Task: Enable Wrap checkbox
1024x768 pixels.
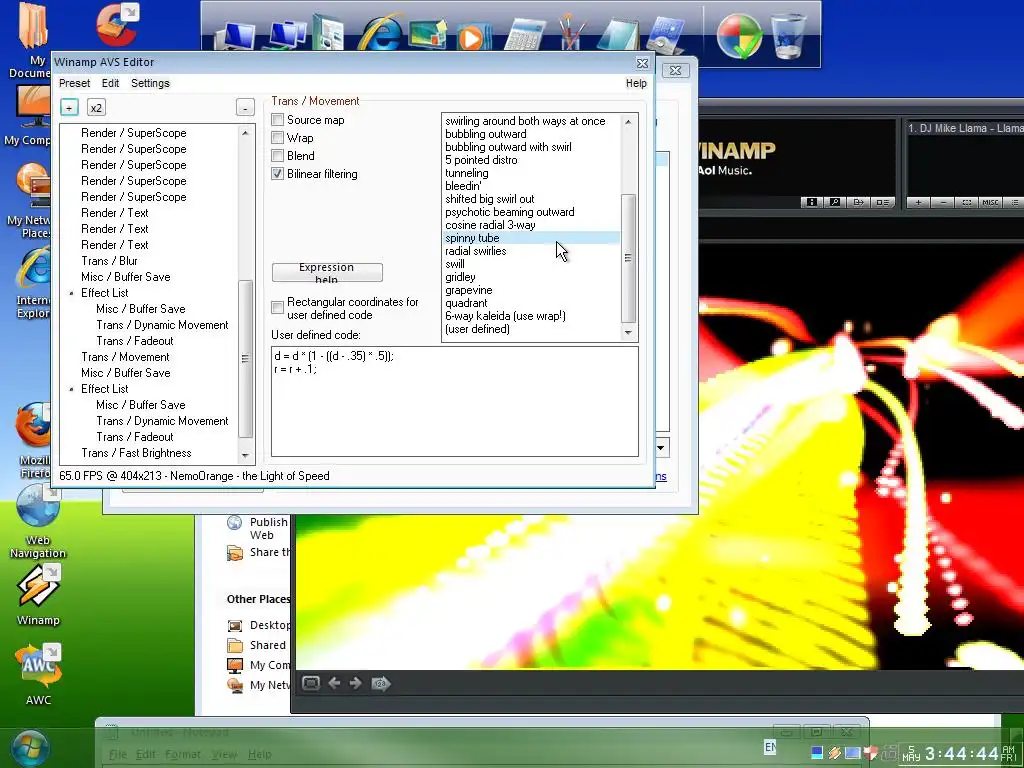Action: click(278, 138)
